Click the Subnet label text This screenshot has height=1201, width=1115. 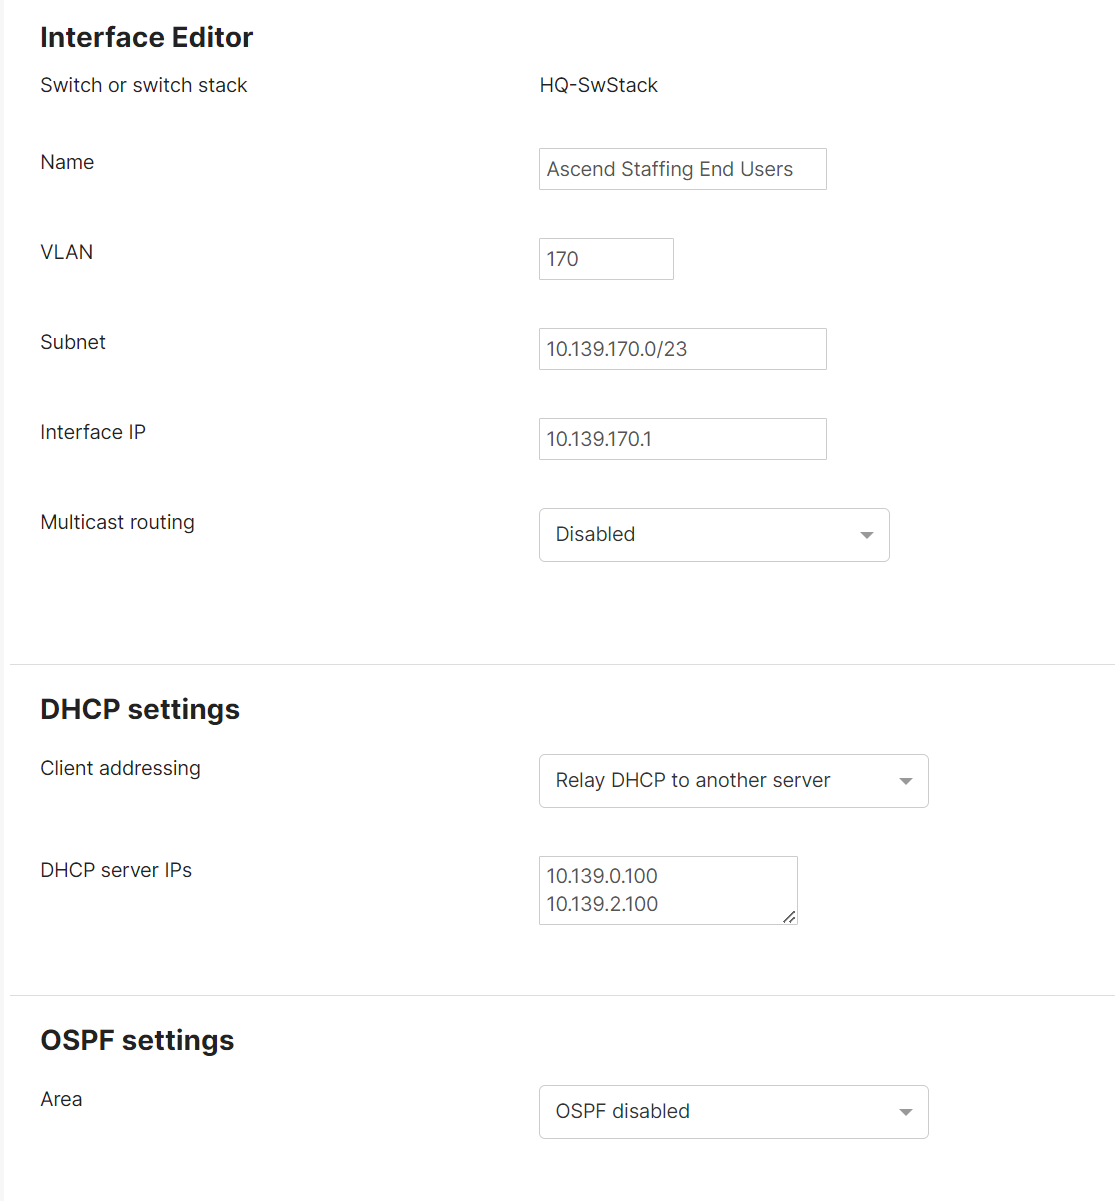click(x=73, y=342)
